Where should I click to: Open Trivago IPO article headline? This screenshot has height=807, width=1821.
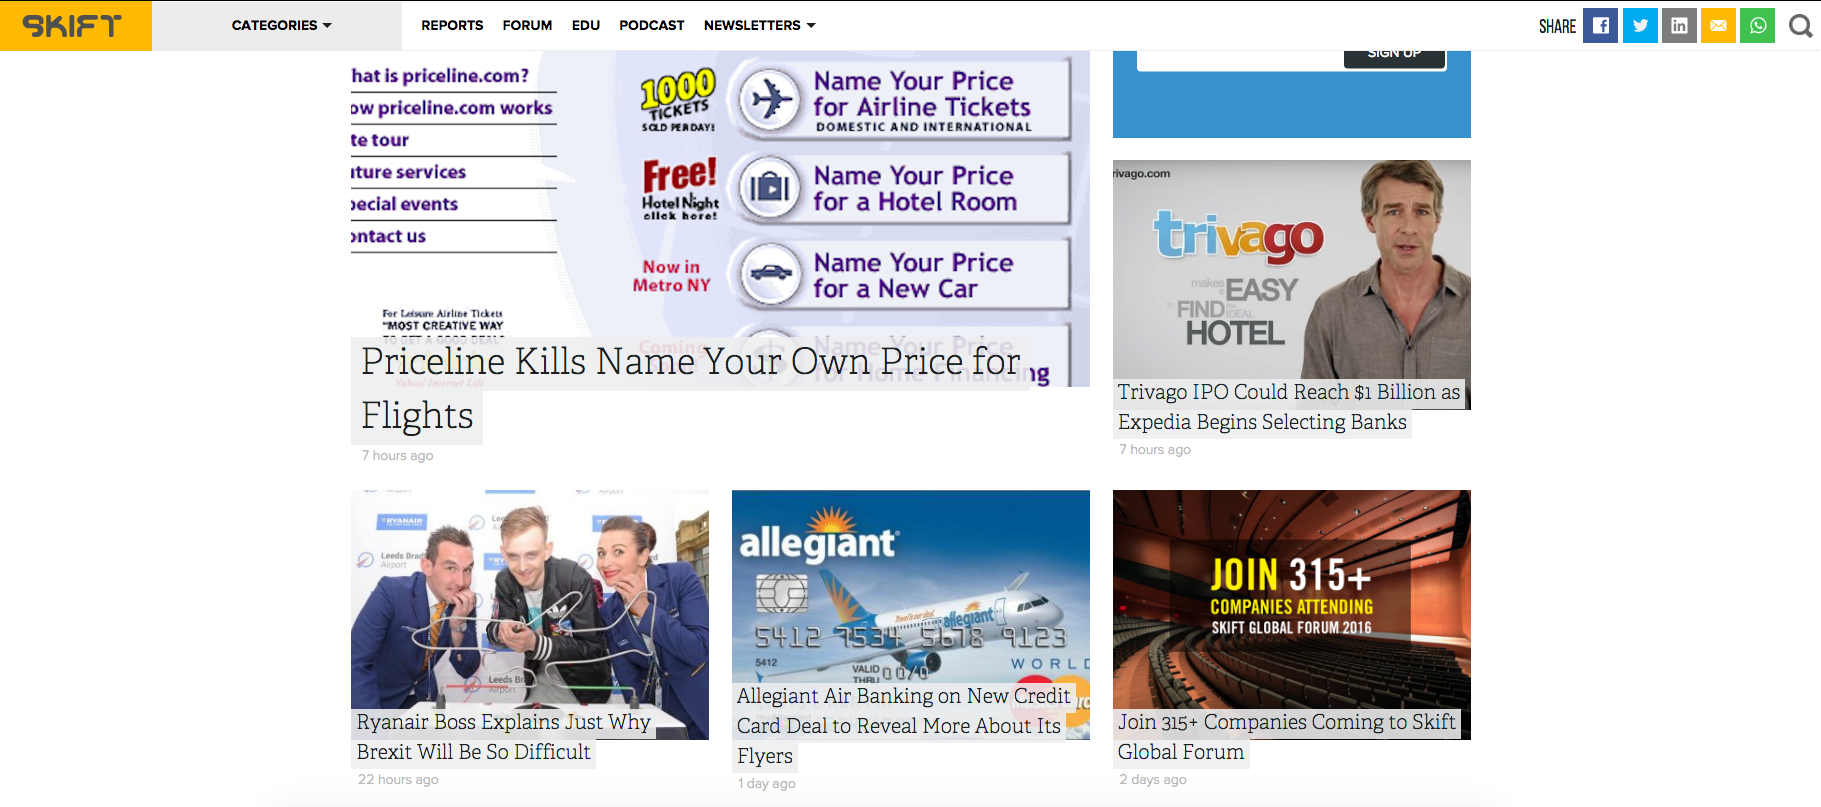1288,407
